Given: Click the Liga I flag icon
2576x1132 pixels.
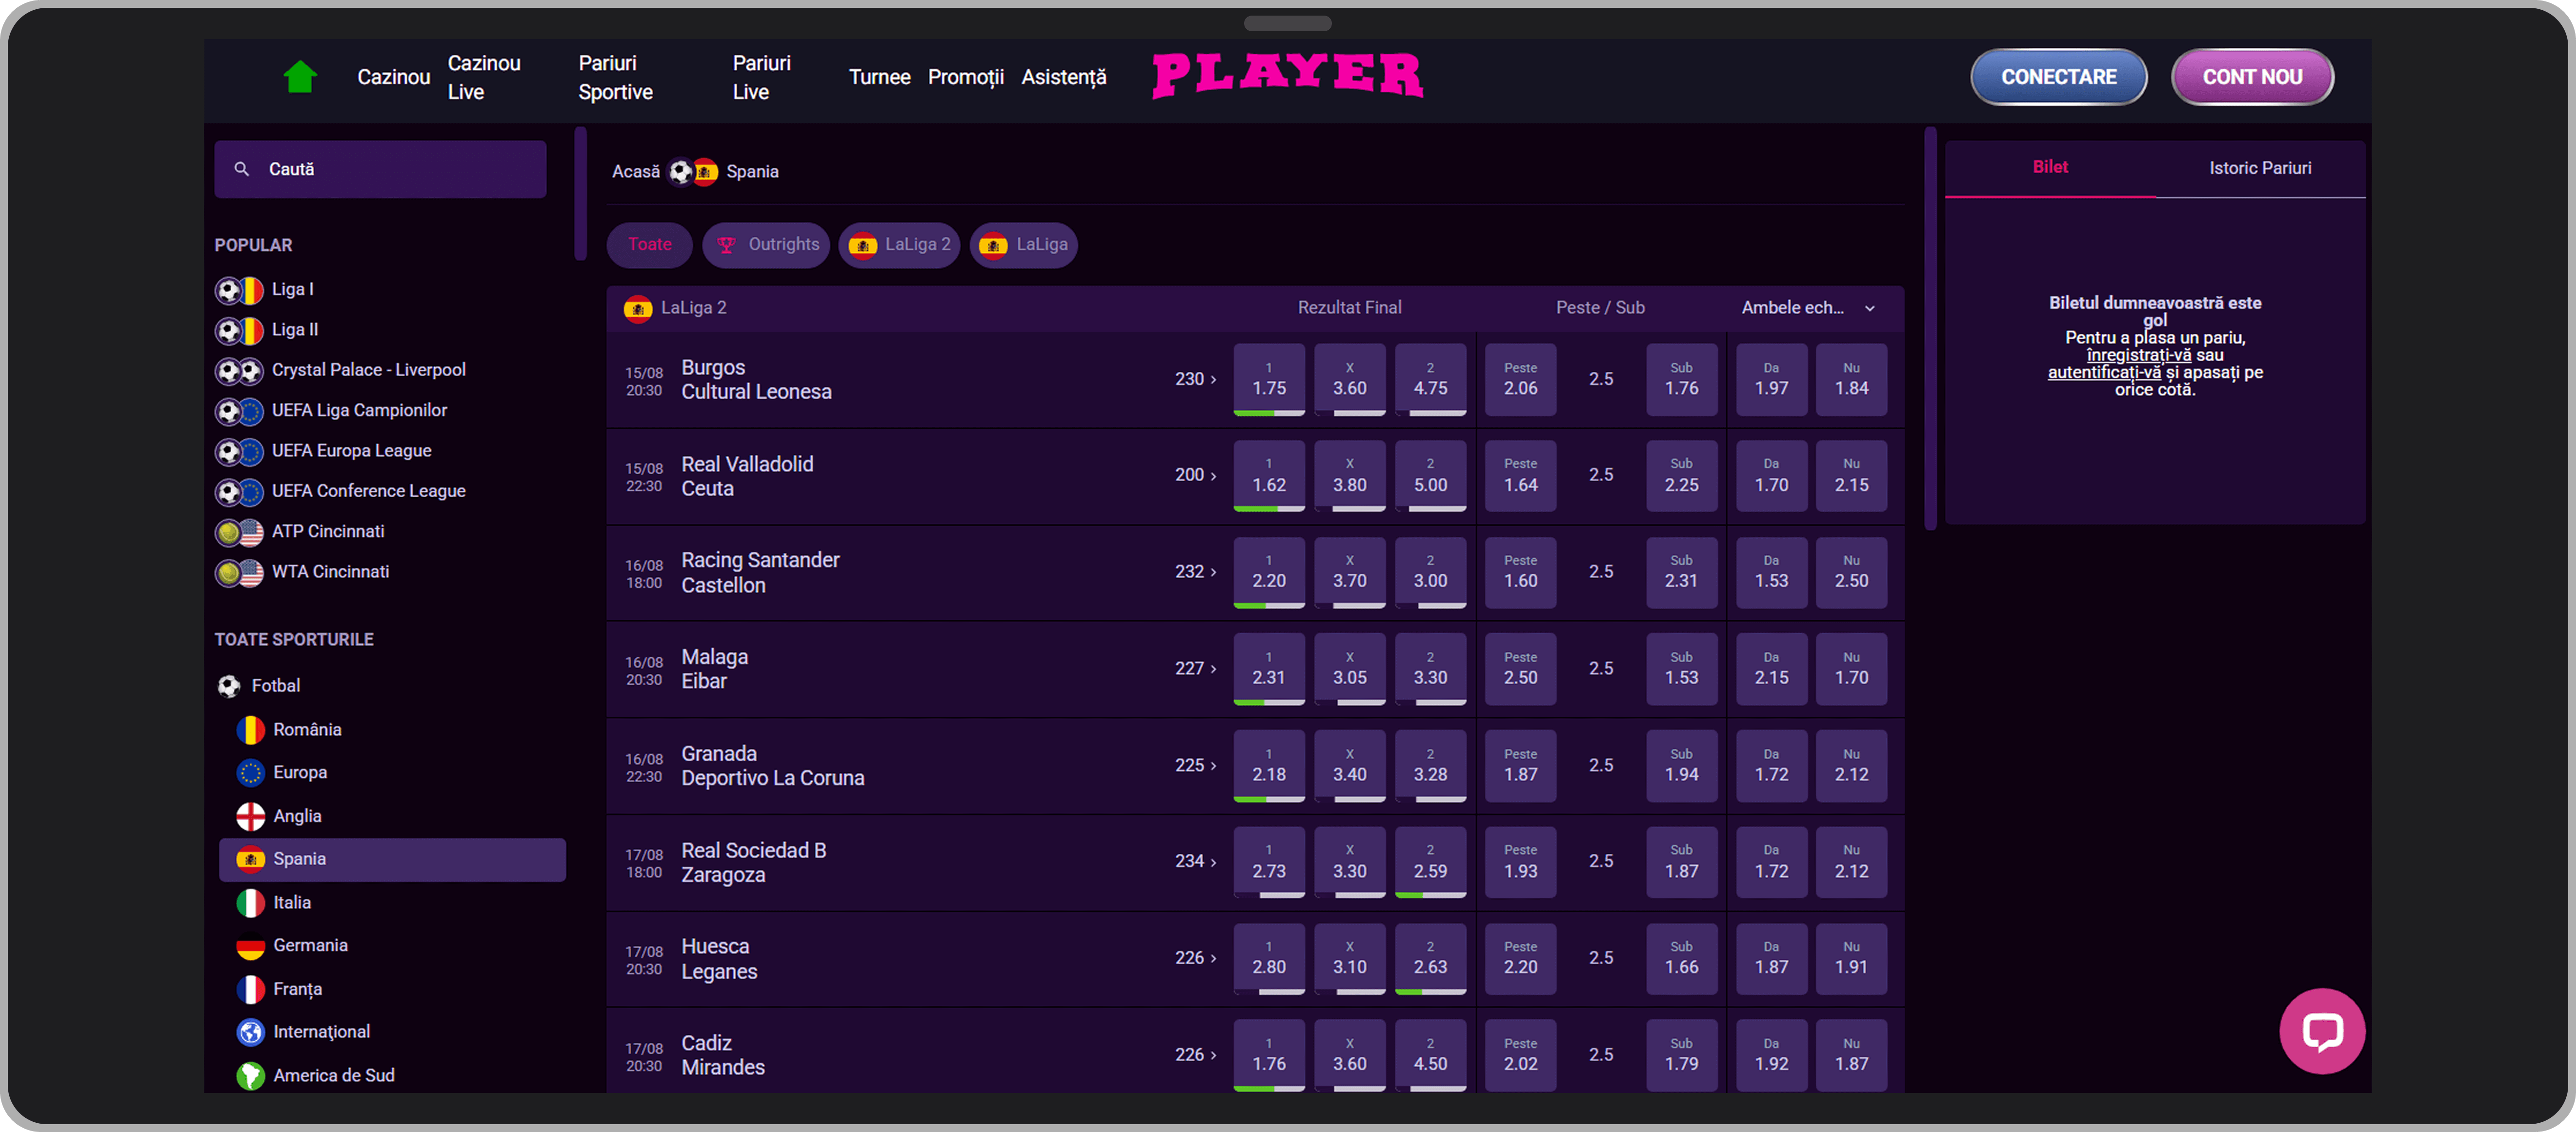Looking at the screenshot, I should pyautogui.click(x=239, y=290).
